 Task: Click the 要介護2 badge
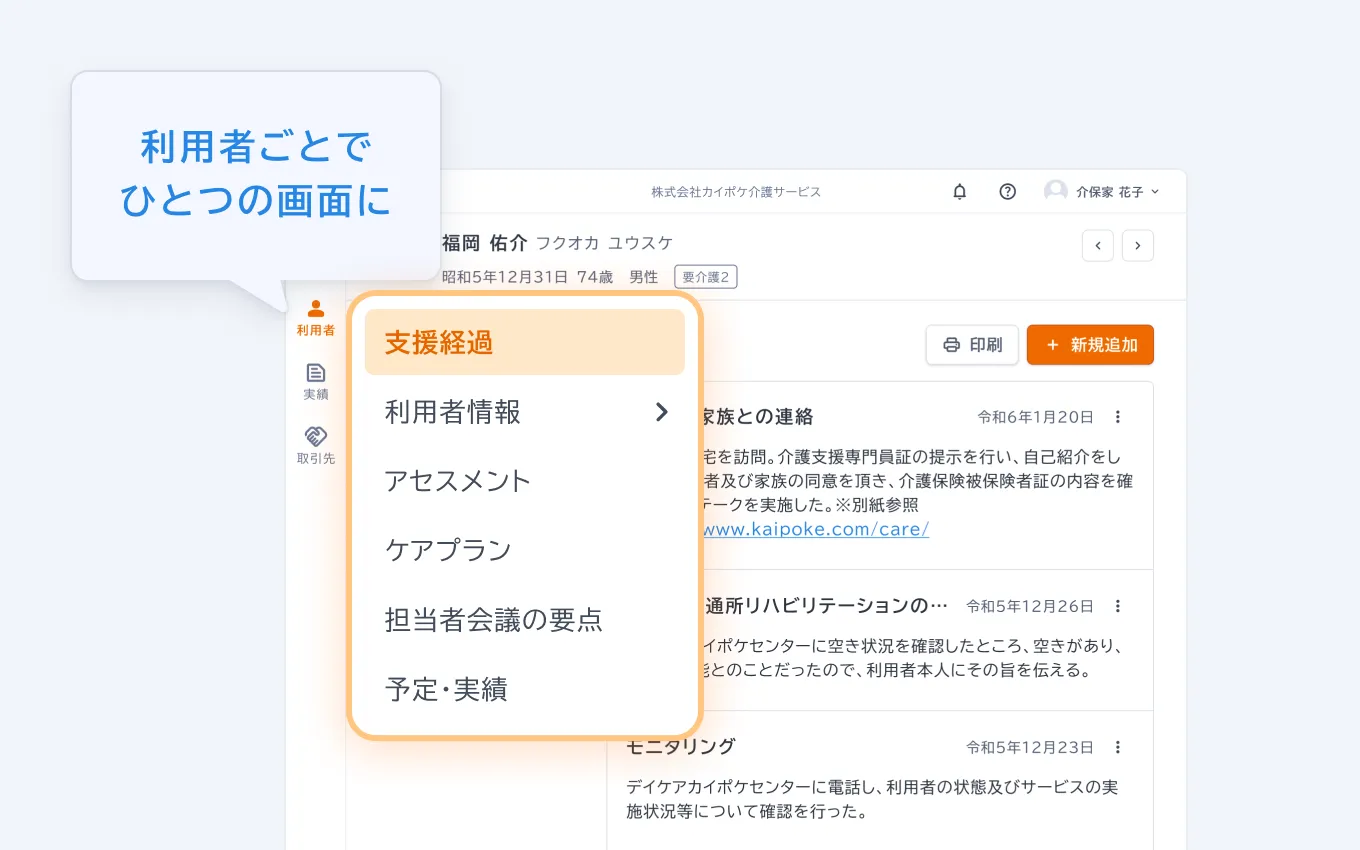(706, 277)
